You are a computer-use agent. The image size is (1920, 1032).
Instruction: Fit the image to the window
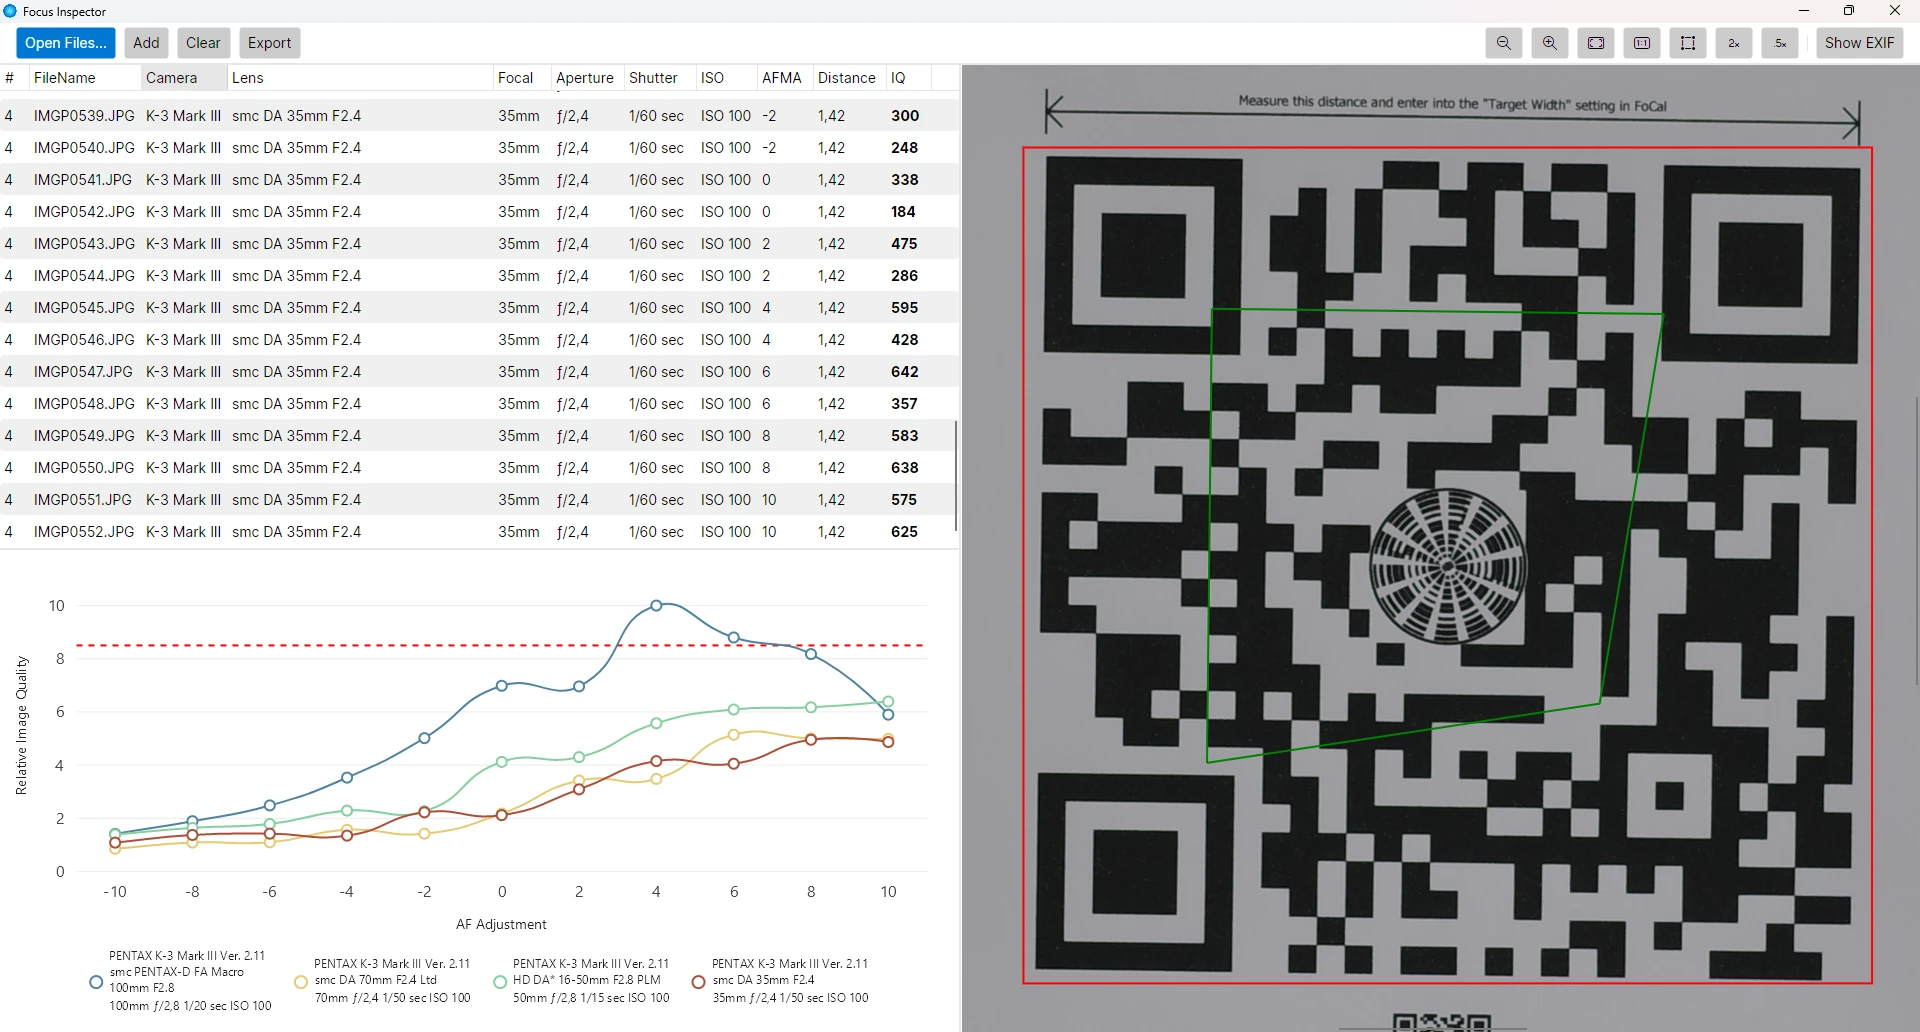[1595, 43]
